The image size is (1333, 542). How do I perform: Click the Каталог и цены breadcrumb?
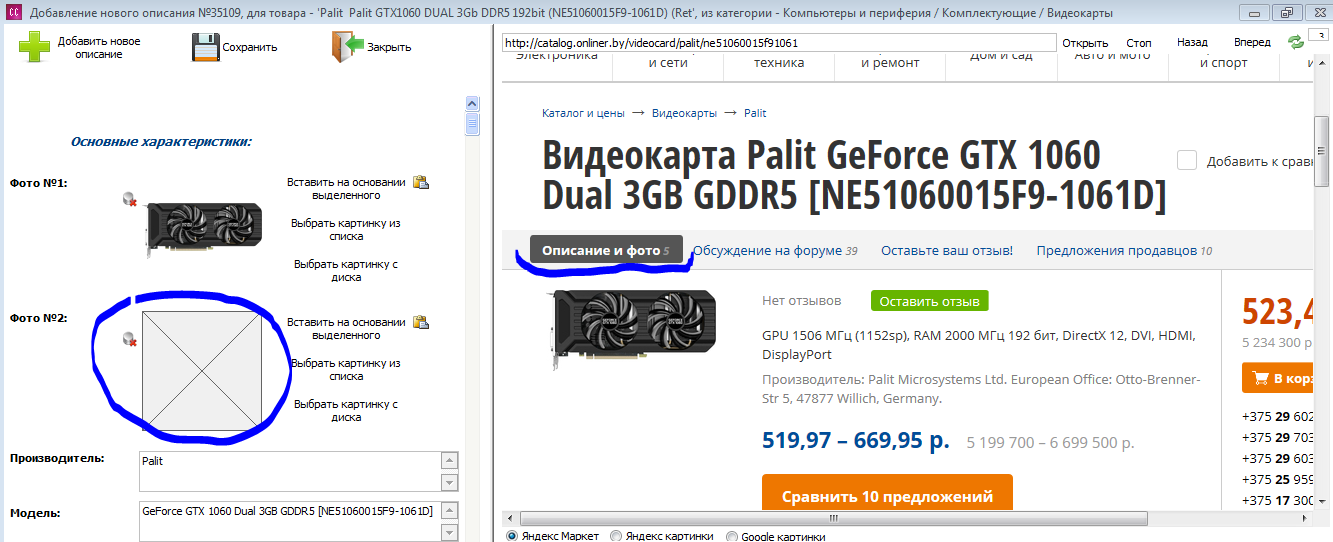583,113
